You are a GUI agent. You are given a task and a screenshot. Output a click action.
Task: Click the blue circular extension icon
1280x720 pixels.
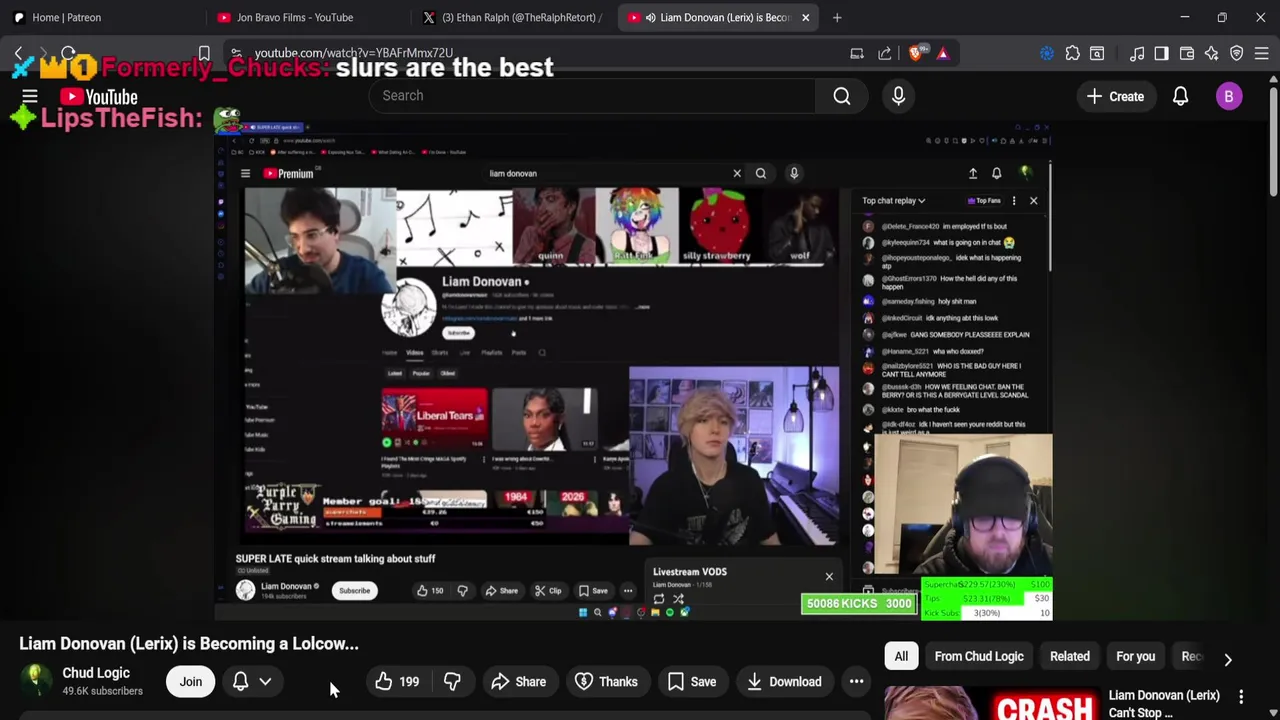coord(1047,53)
